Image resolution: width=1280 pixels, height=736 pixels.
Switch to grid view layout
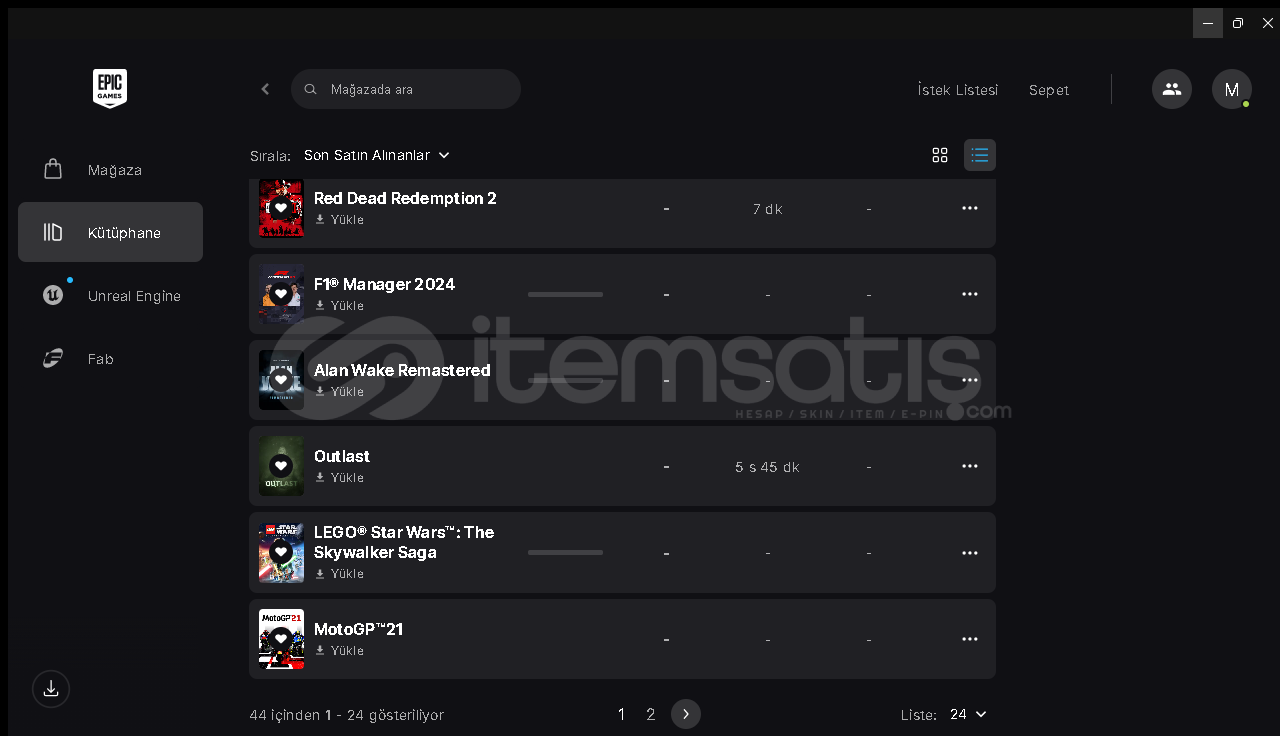(940, 155)
